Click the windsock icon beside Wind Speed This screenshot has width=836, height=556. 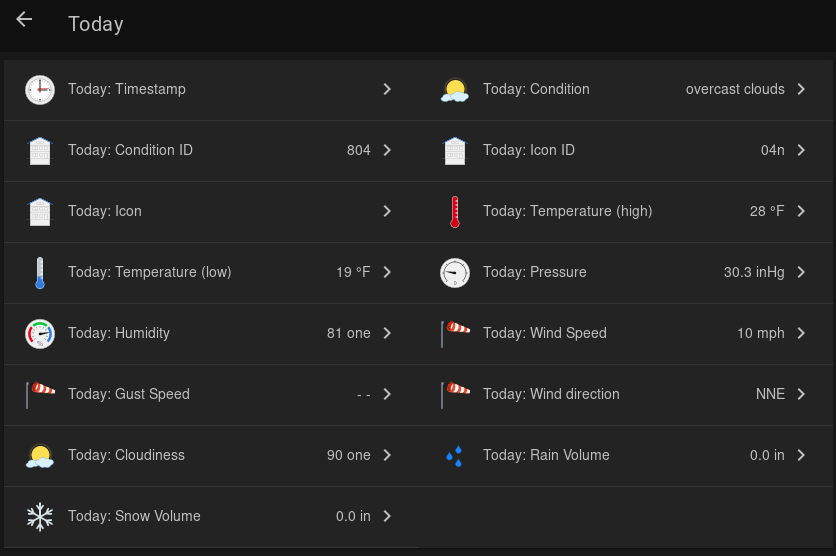(455, 334)
